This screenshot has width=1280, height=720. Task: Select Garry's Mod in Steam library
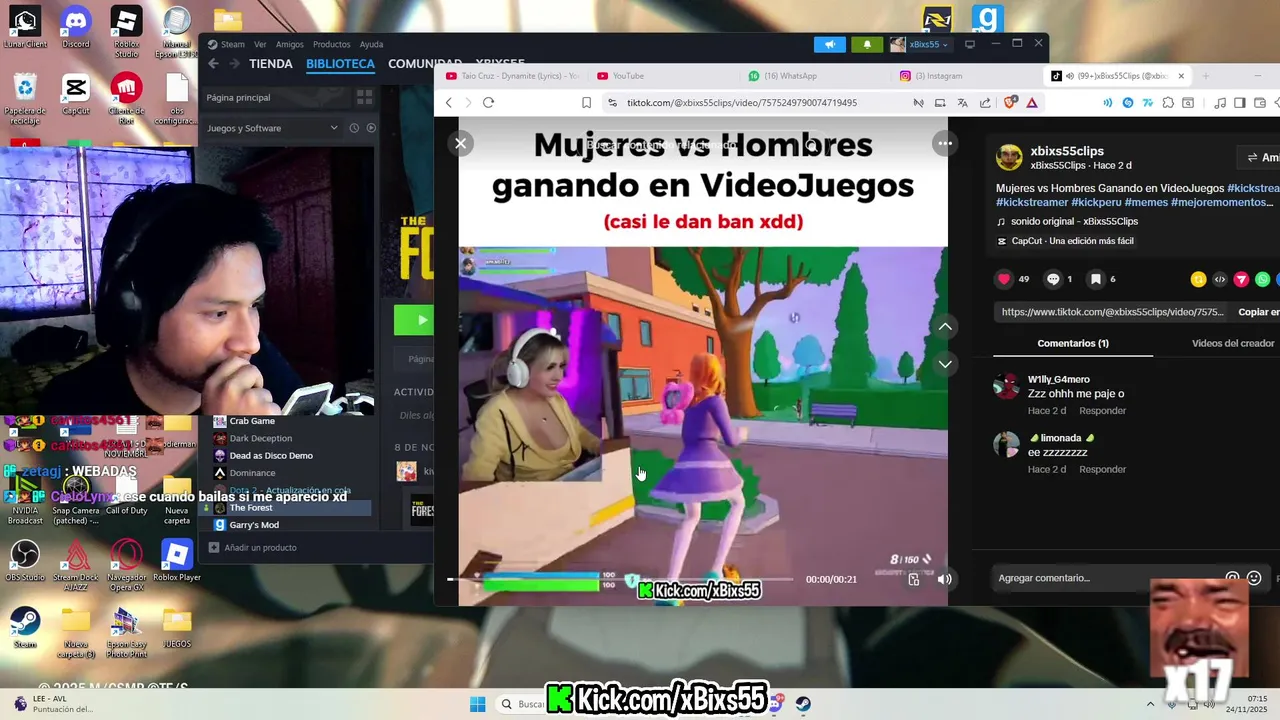pos(254,525)
